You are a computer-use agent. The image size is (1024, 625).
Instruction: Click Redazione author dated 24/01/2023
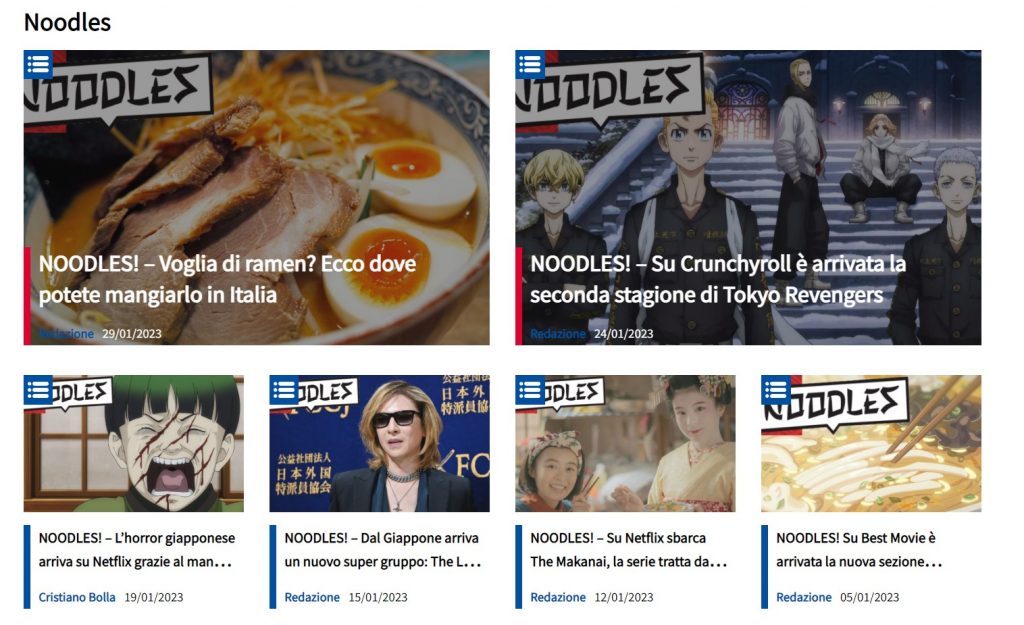[x=558, y=334]
